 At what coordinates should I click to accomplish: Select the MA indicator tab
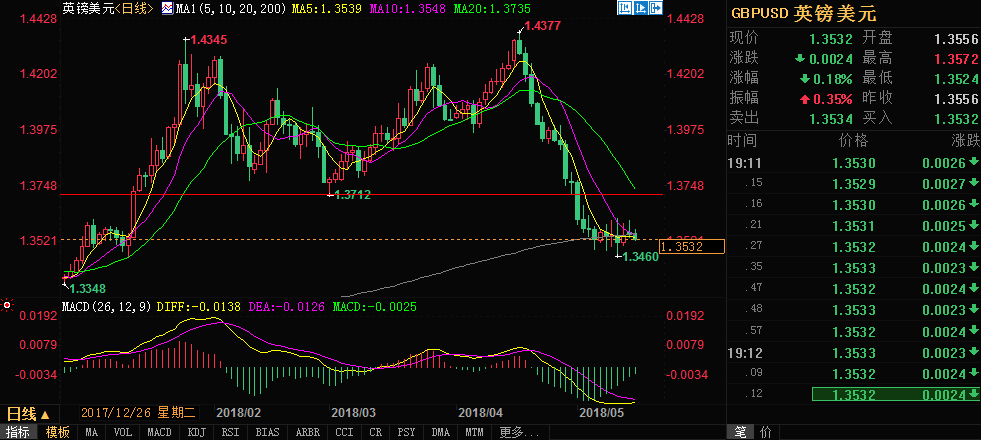pyautogui.click(x=91, y=432)
